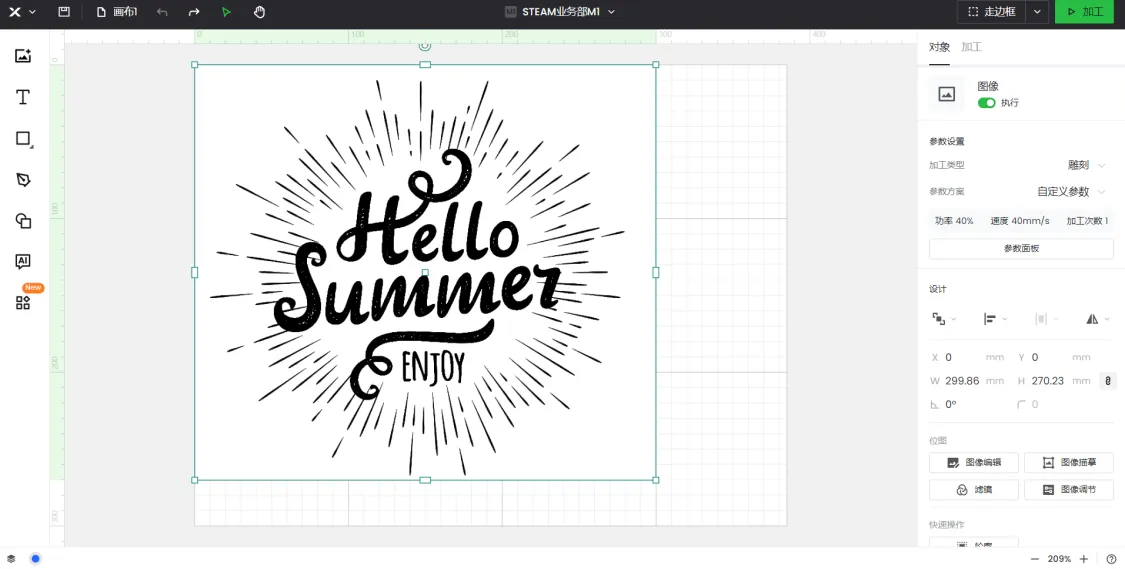The height and width of the screenshot is (569, 1125).
Task: Open the layers panel icon
Action: pos(11,558)
